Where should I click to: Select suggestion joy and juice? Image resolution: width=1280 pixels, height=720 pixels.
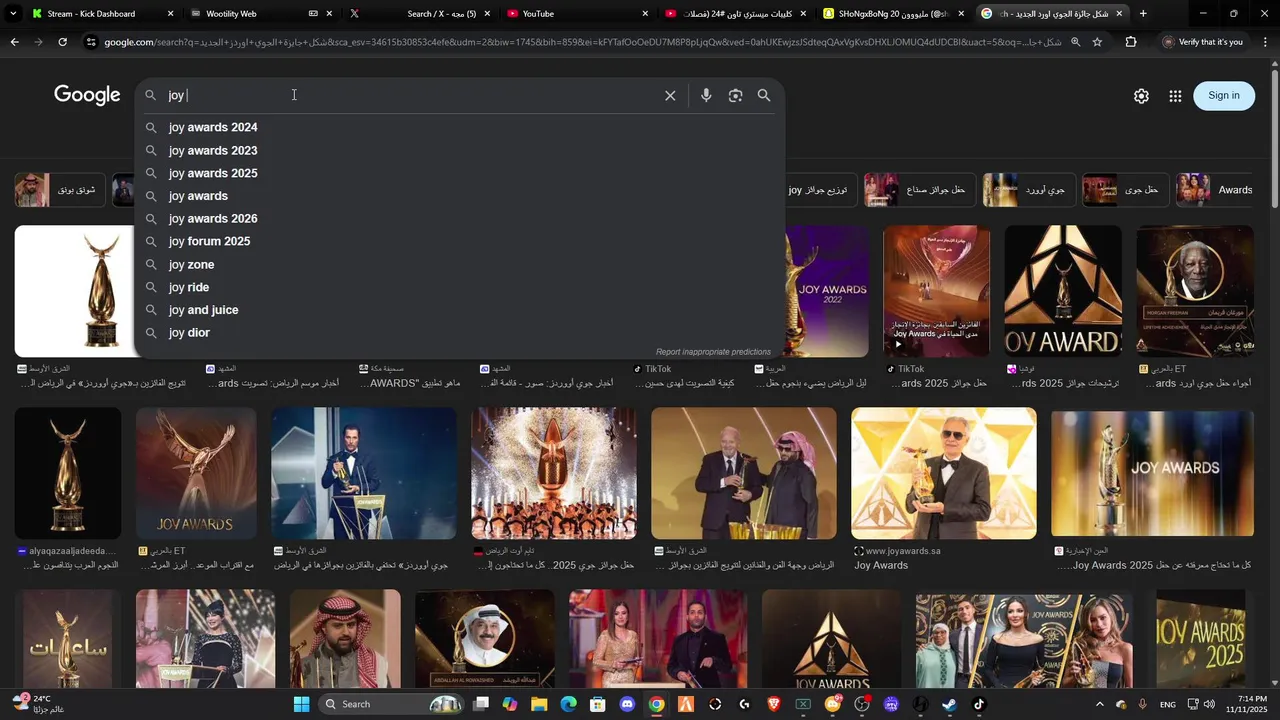coord(459,310)
